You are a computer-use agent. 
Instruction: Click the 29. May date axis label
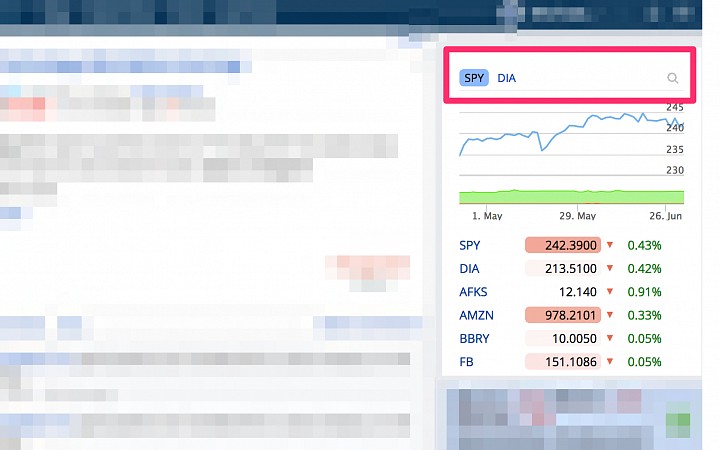click(x=577, y=216)
